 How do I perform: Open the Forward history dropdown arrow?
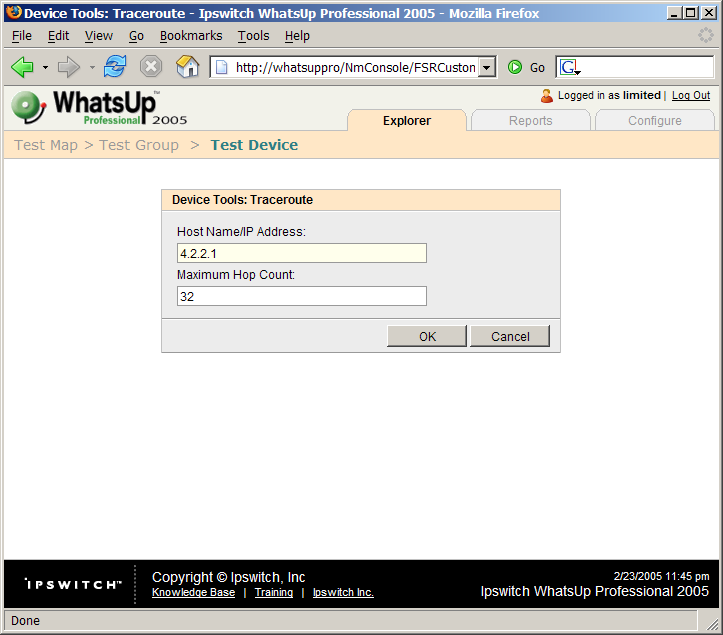(92, 68)
